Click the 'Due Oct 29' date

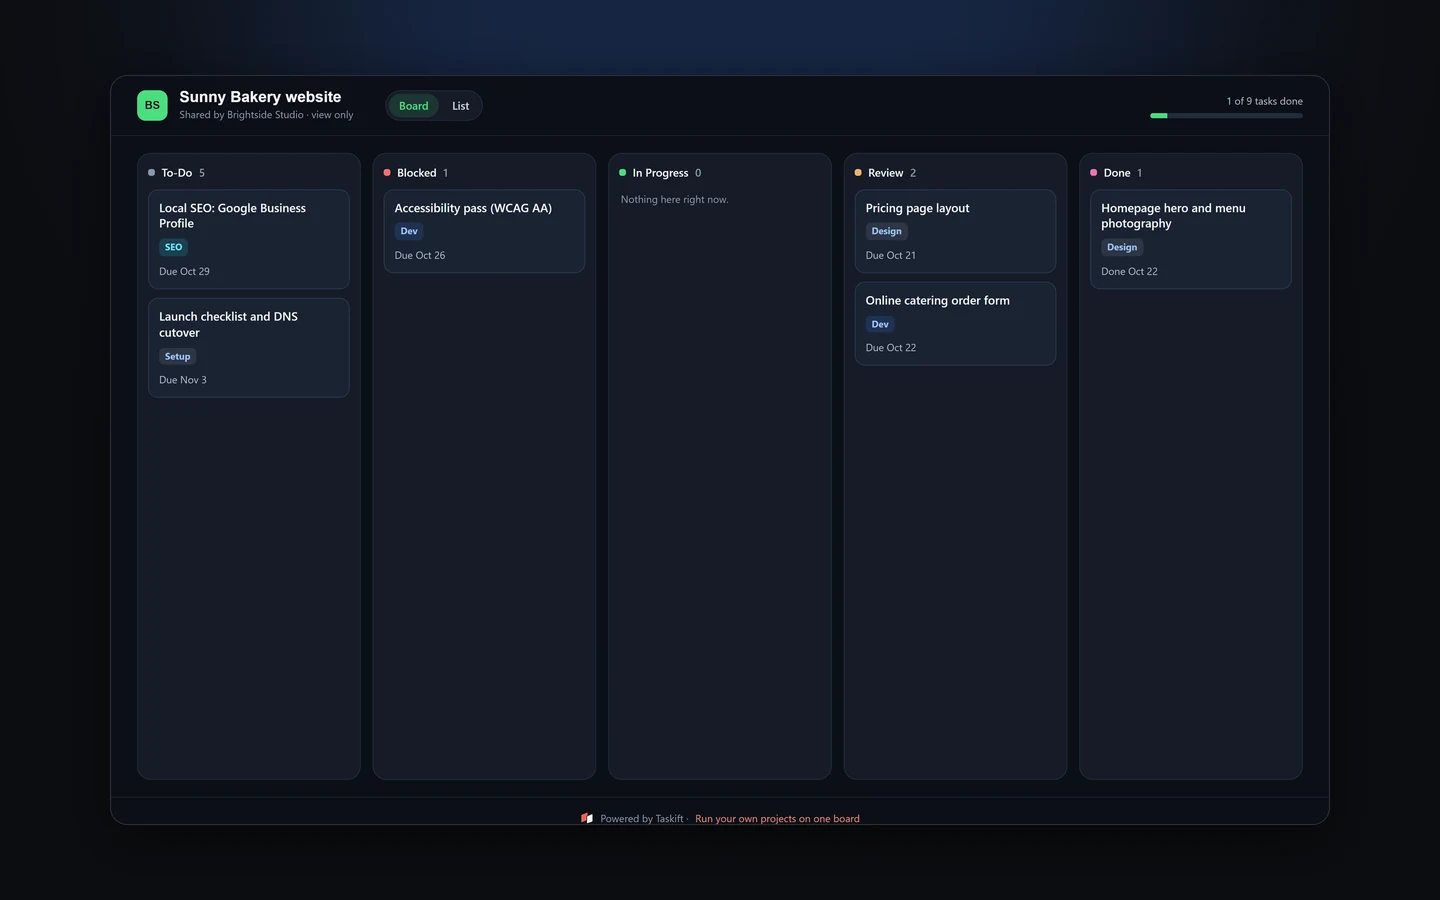[x=184, y=272]
